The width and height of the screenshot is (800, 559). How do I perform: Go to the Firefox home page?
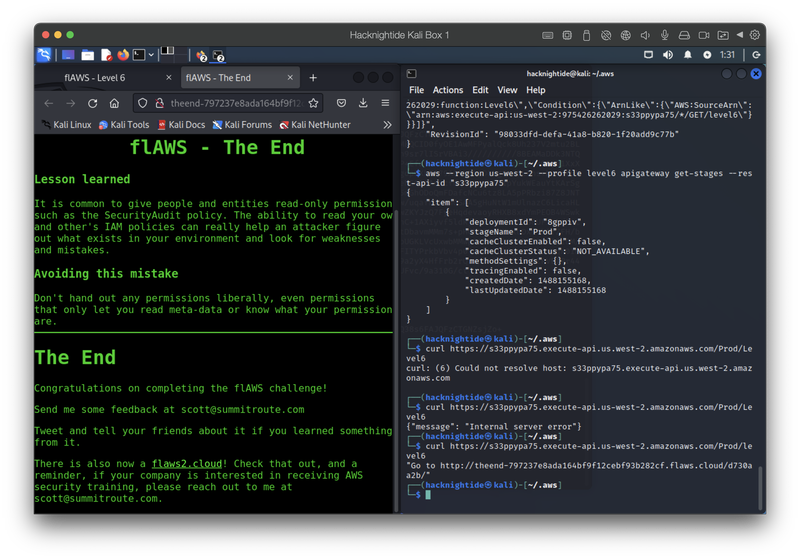[115, 103]
